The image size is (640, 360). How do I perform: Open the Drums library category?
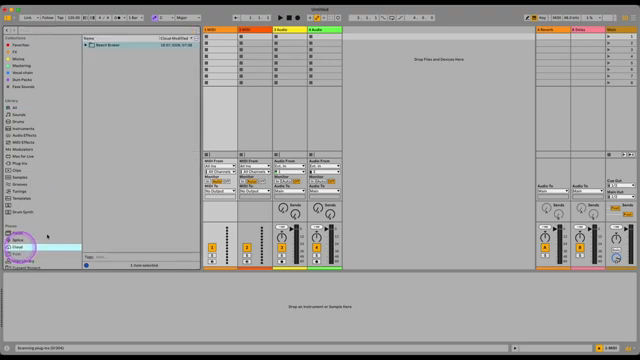(18, 122)
